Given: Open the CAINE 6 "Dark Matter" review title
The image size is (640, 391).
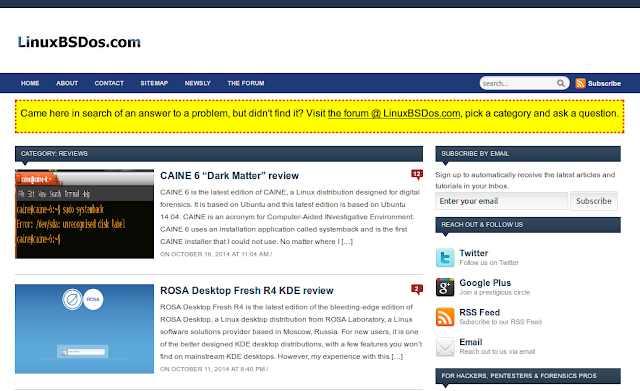Looking at the screenshot, I should coord(229,176).
